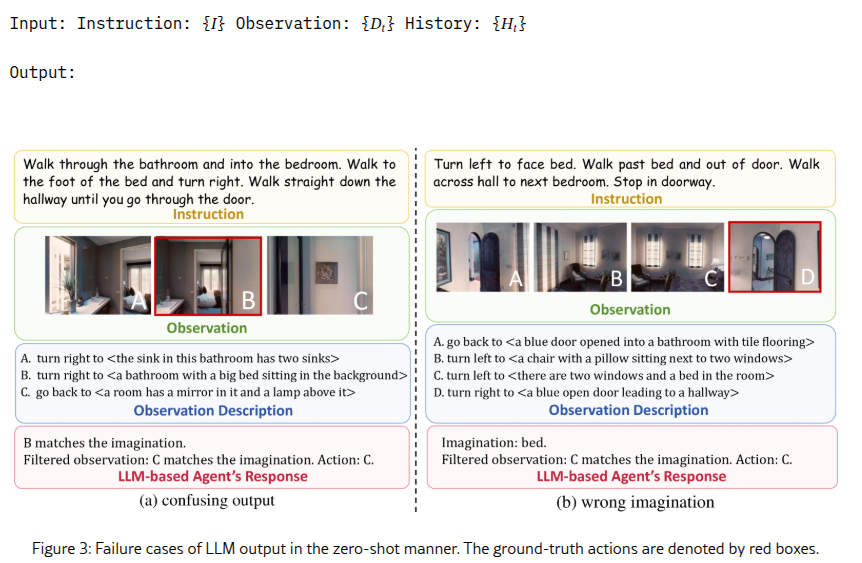Image resolution: width=862 pixels, height=563 pixels.
Task: Click caption '(b) wrong imagination'
Action: pyautogui.click(x=635, y=503)
